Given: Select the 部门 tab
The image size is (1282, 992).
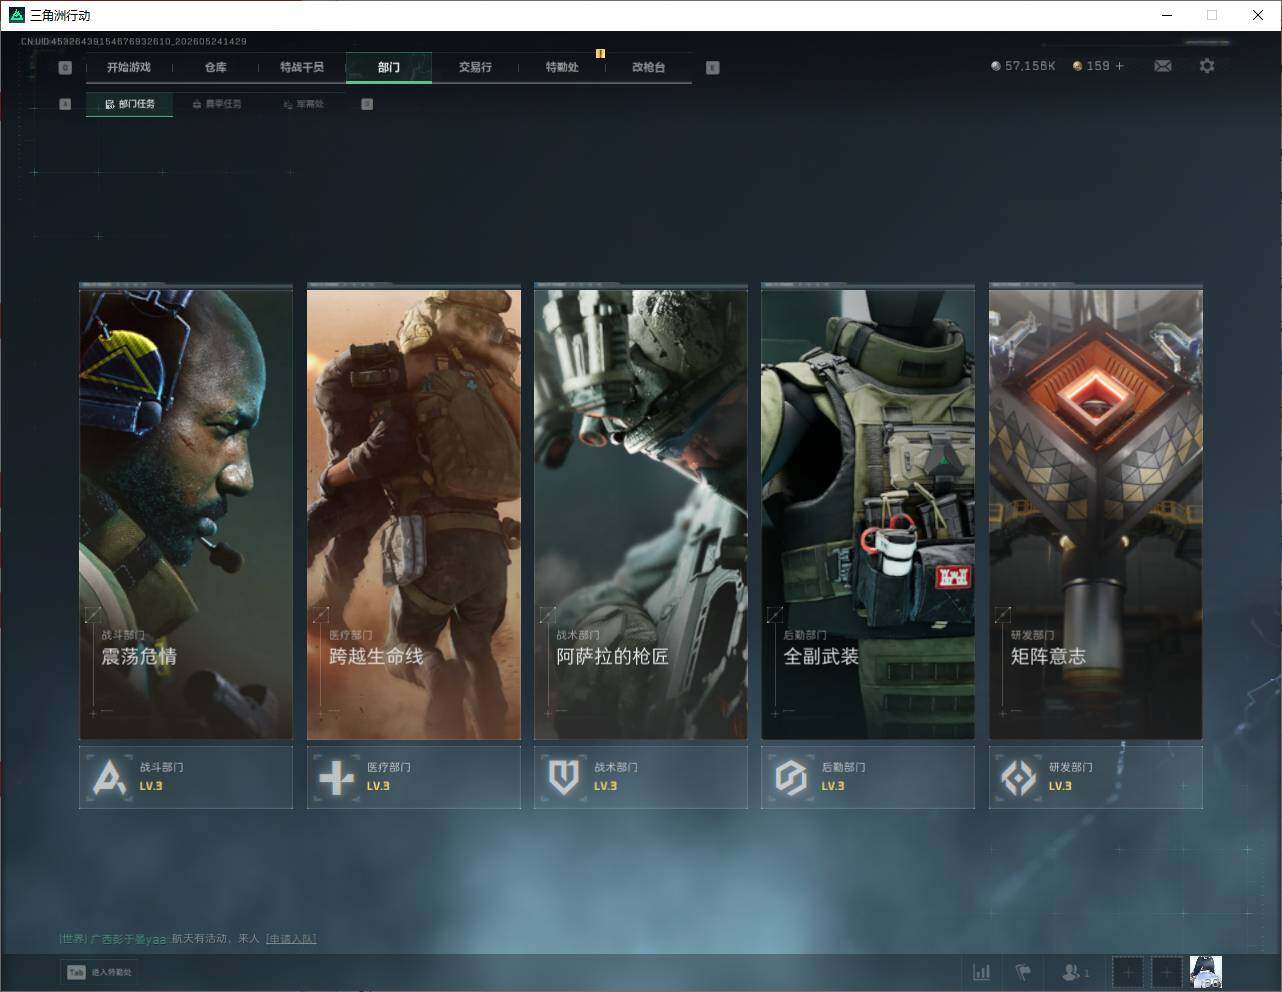Looking at the screenshot, I should (389, 67).
